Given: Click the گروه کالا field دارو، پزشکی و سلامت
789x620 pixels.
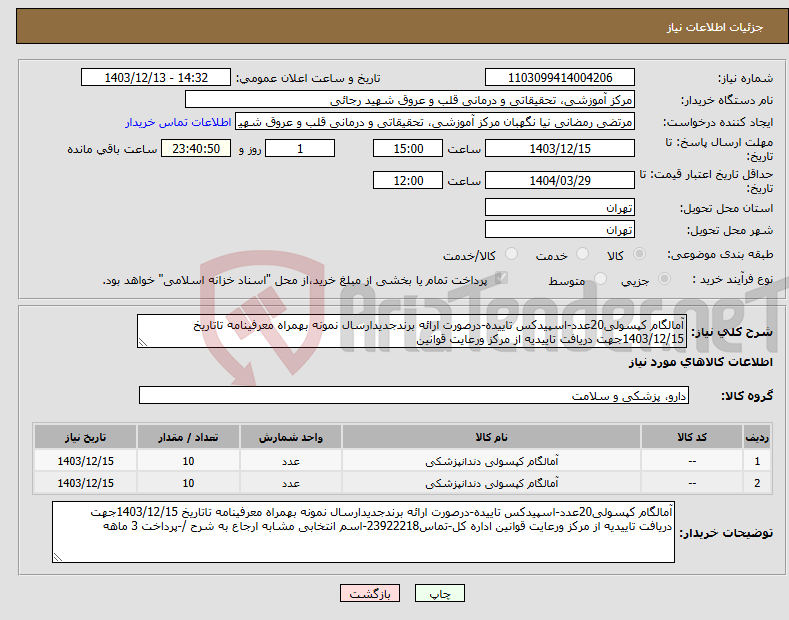Looking at the screenshot, I should point(414,396).
